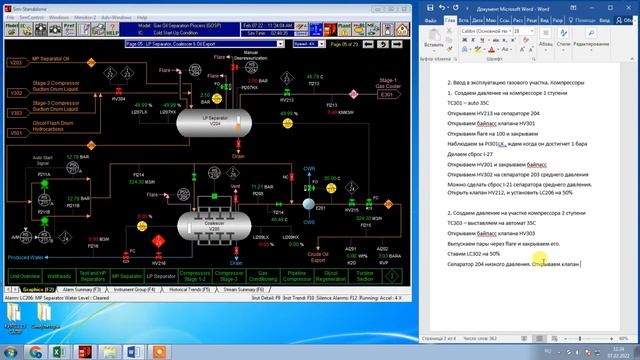The width and height of the screenshot is (640, 360).
Task: Open the page selector dropdown Page 05
Action: [x=280, y=44]
